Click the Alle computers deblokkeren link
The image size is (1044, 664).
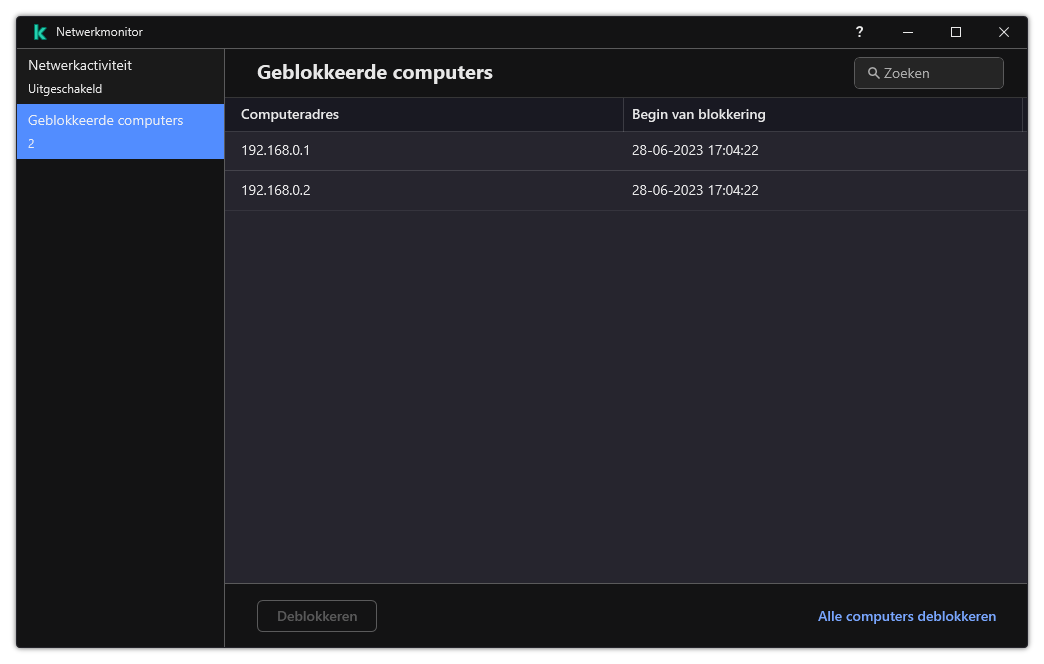[x=906, y=616]
